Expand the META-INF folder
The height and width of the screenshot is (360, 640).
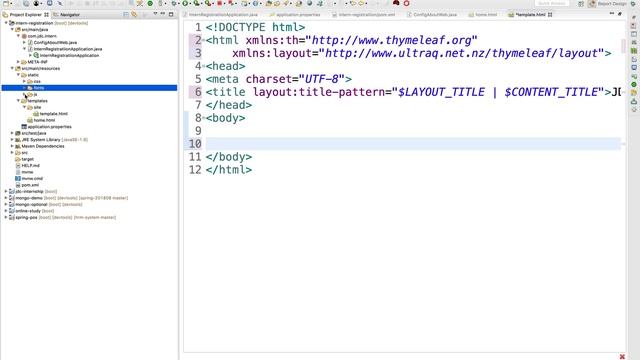(x=18, y=62)
